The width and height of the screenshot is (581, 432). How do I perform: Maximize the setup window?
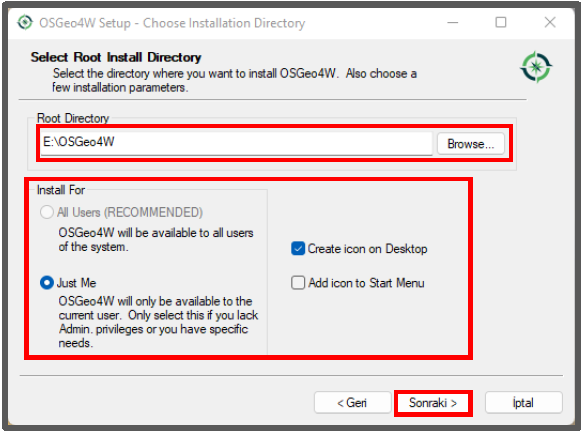501,23
